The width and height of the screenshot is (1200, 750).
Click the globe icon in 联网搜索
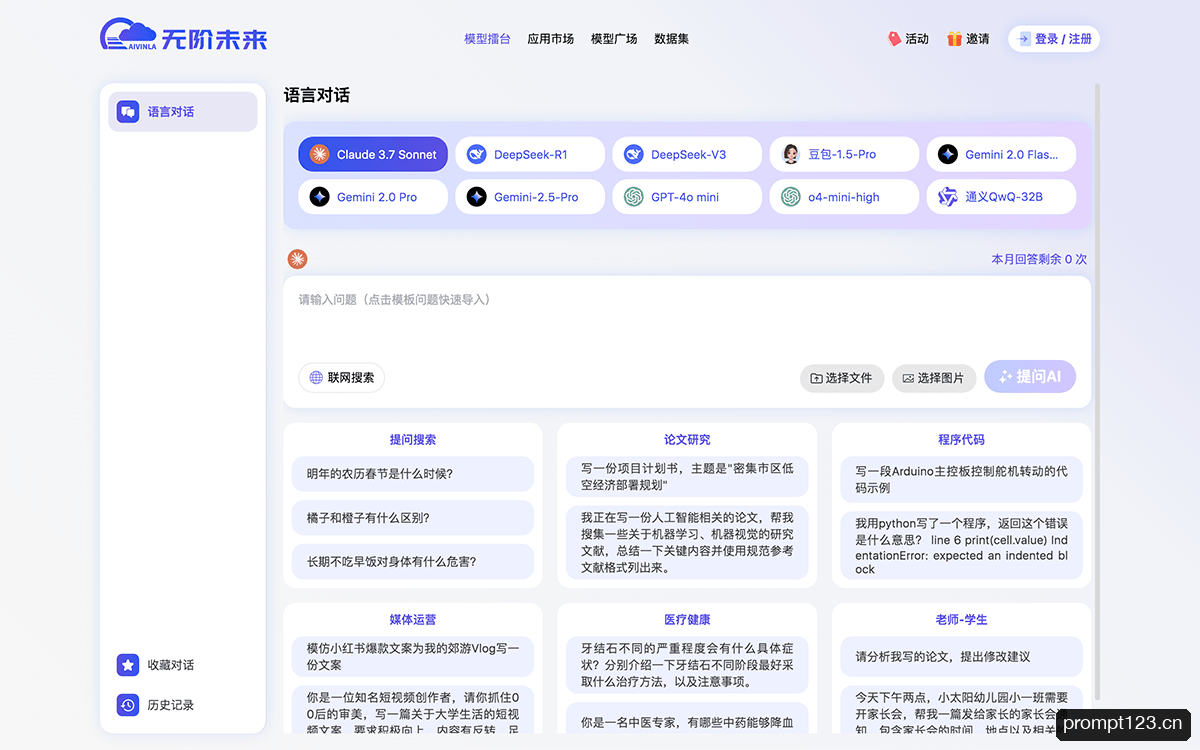click(316, 378)
